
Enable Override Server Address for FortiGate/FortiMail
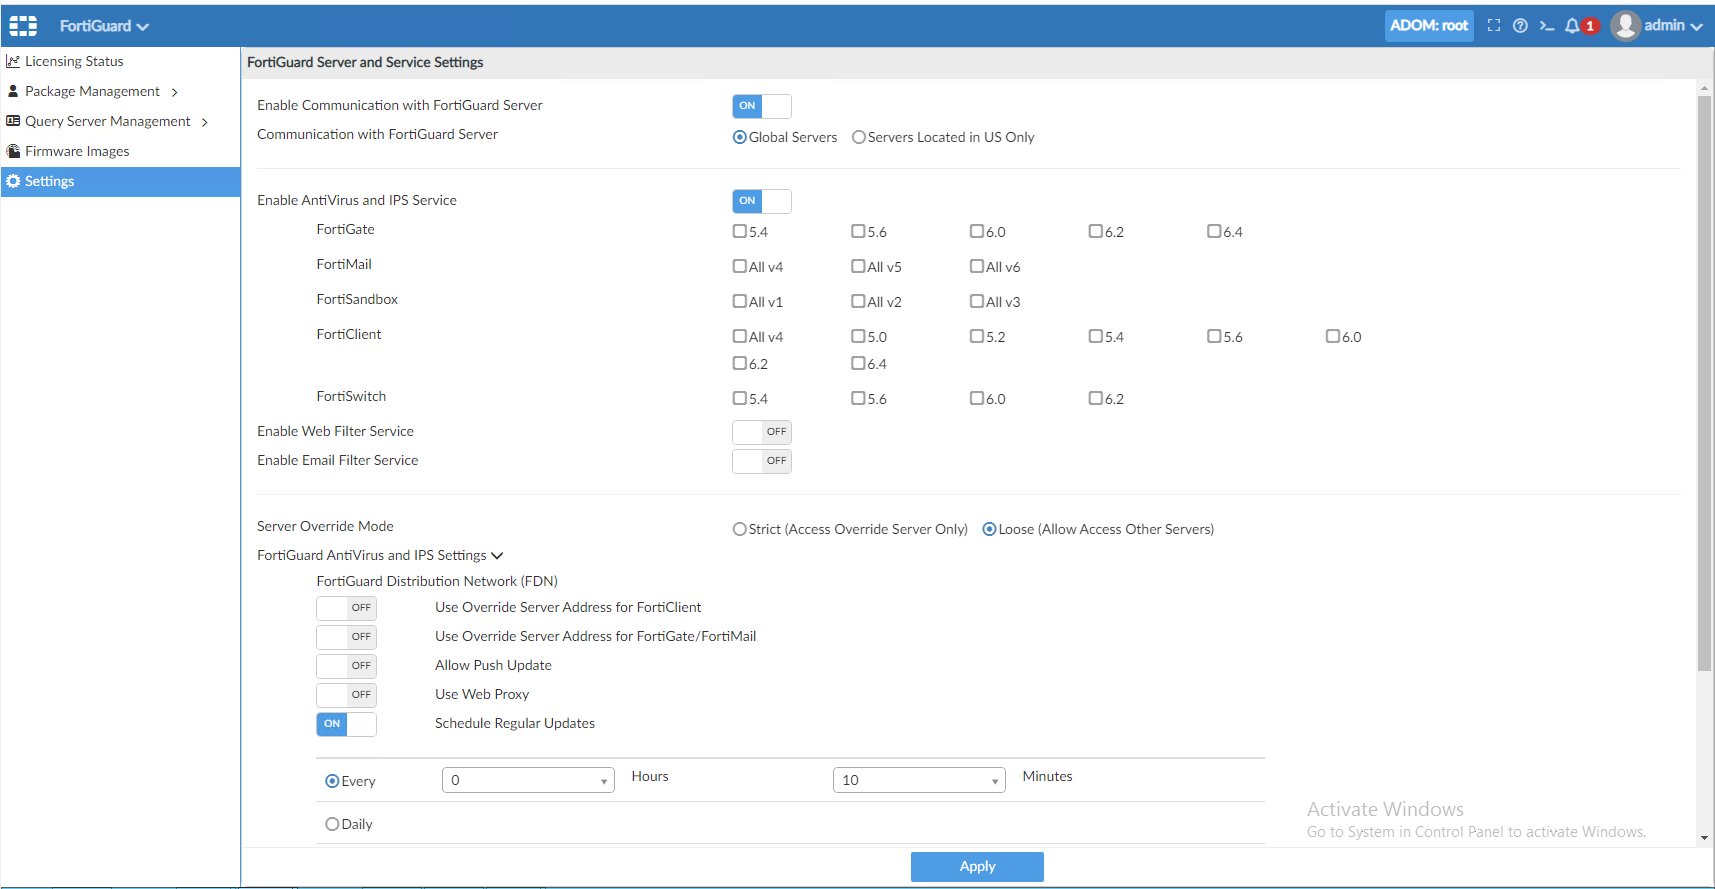[346, 637]
